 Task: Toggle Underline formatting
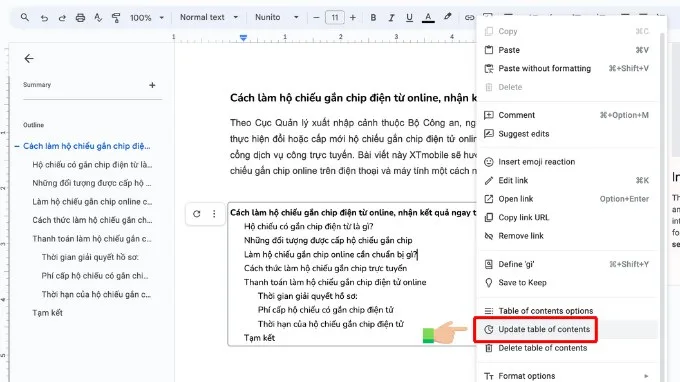409,17
